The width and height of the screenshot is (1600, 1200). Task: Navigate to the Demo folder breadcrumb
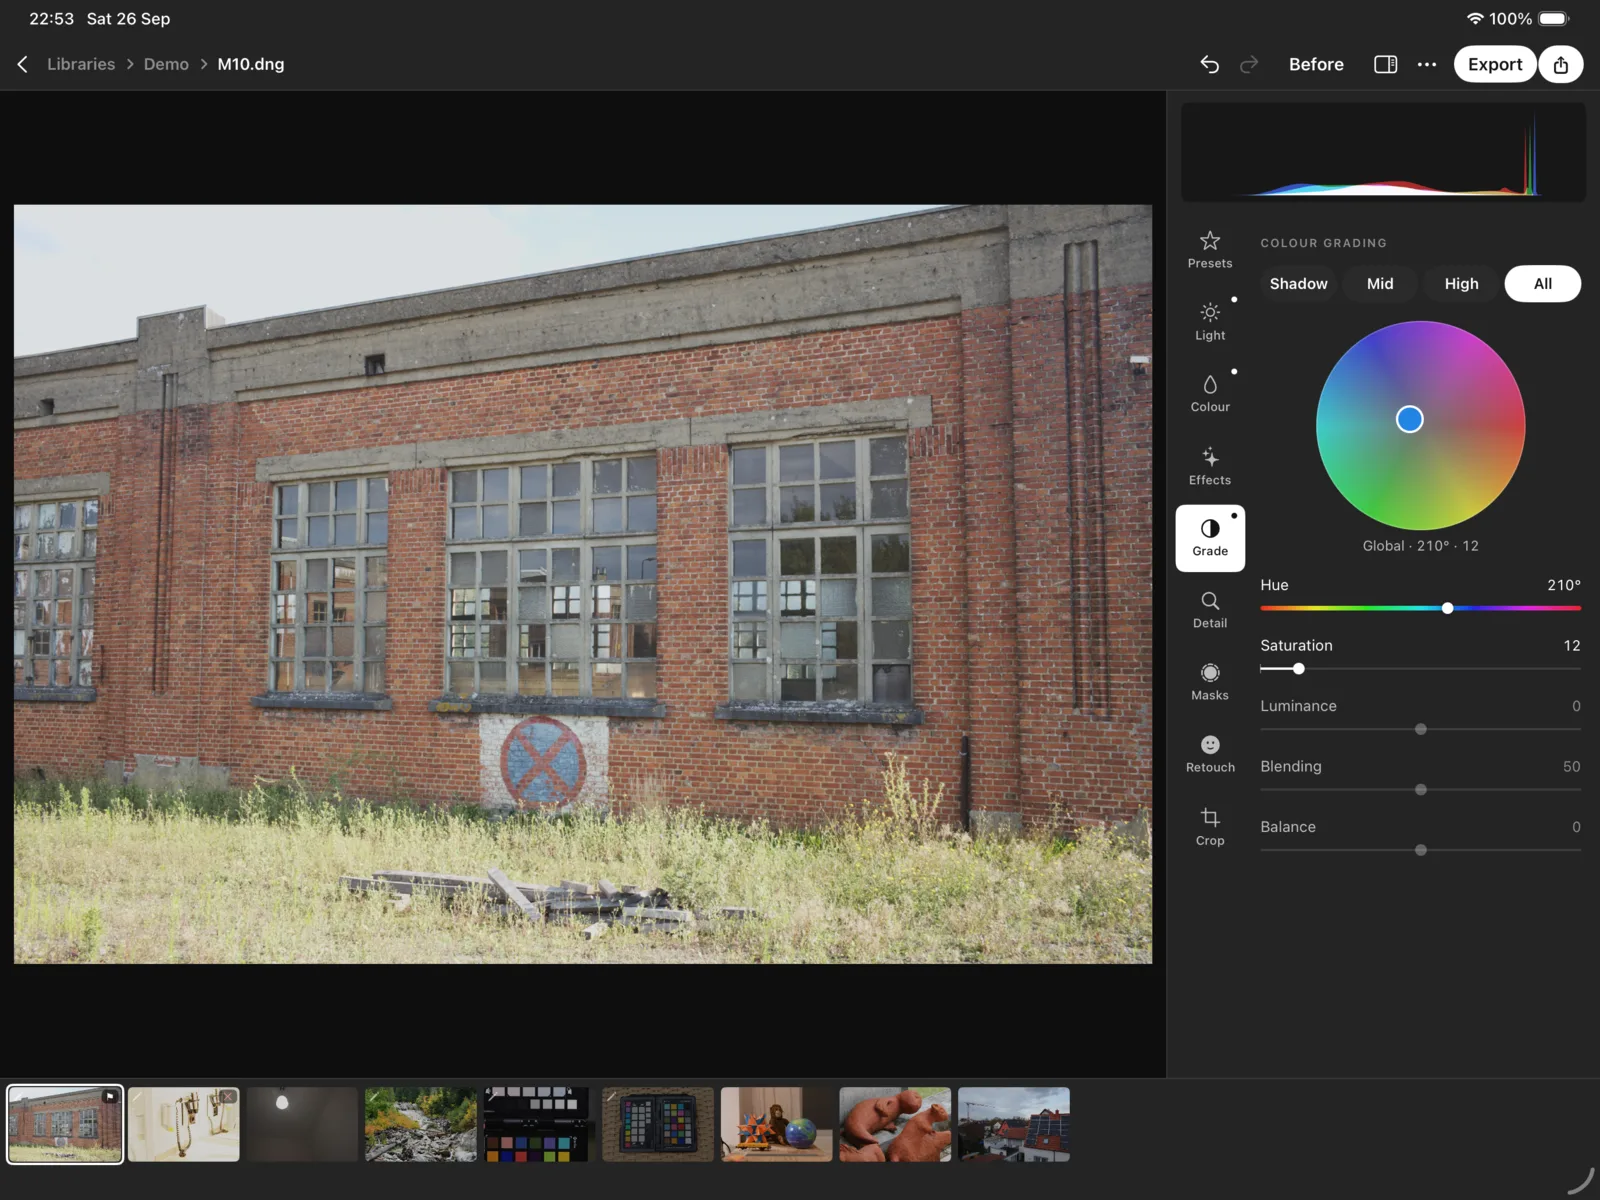coord(166,64)
